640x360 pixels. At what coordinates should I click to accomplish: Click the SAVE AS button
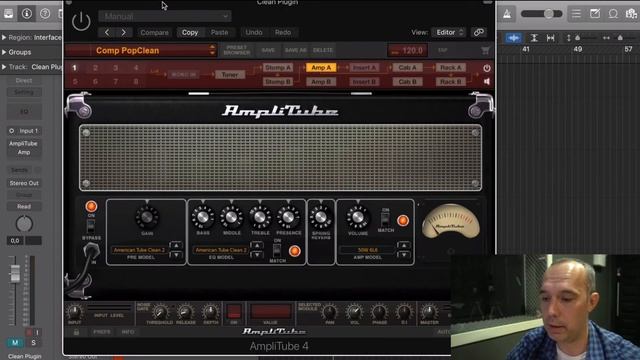pyautogui.click(x=296, y=50)
